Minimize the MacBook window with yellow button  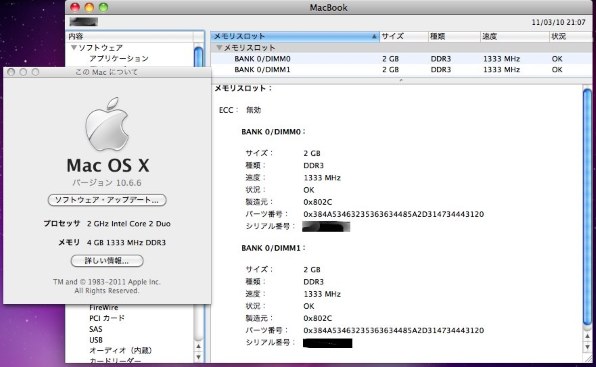89,7
